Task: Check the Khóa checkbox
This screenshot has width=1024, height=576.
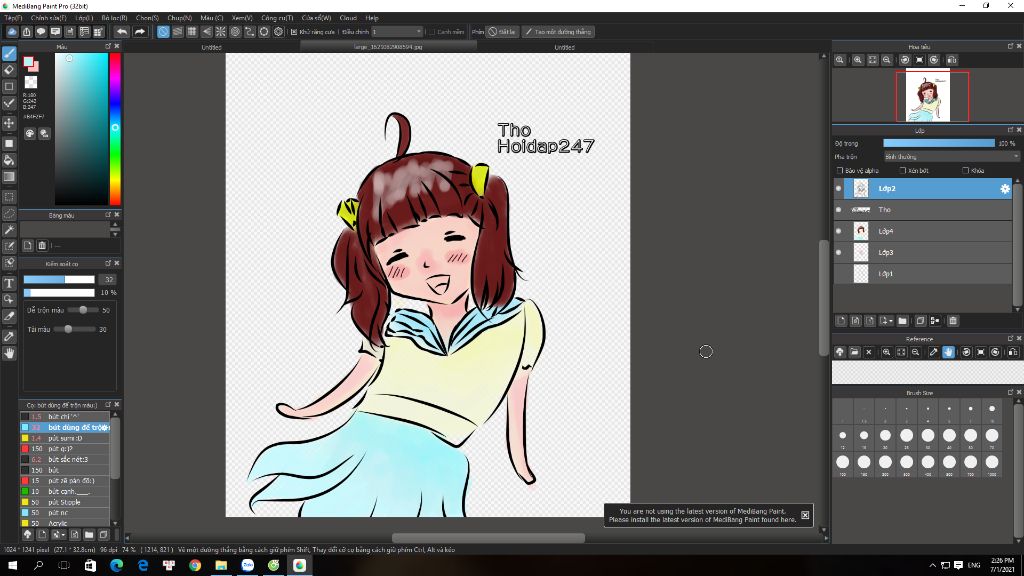Action: tap(965, 170)
